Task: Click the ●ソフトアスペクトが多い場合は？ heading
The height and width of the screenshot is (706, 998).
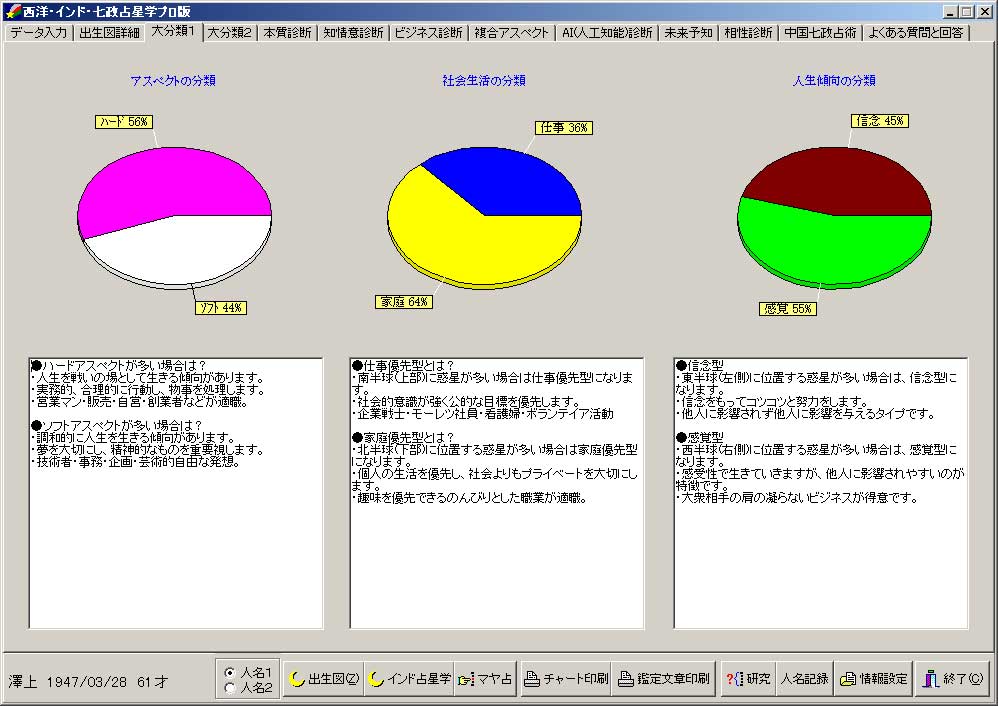Action: pos(116,425)
